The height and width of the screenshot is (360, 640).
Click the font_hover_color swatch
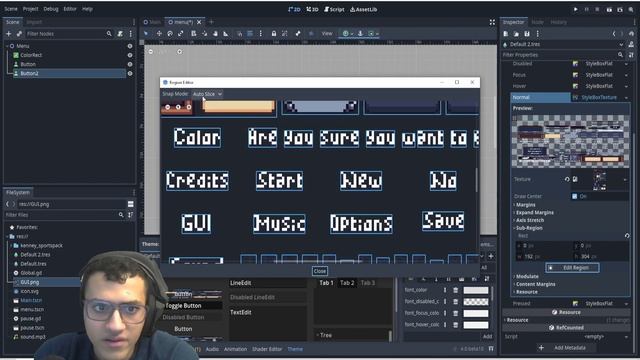pyautogui.click(x=476, y=325)
